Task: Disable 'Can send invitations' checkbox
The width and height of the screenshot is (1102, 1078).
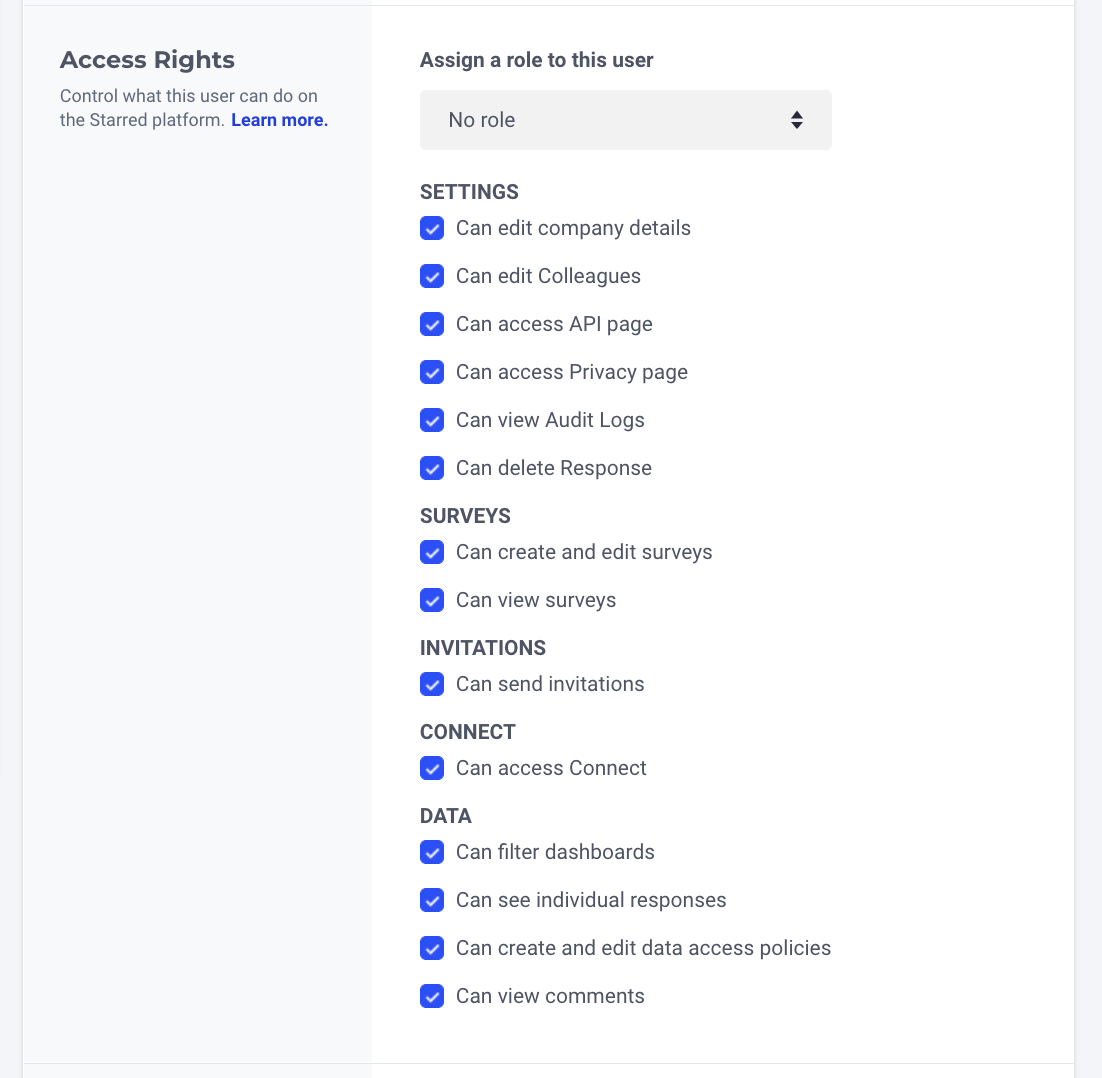Action: pos(432,684)
